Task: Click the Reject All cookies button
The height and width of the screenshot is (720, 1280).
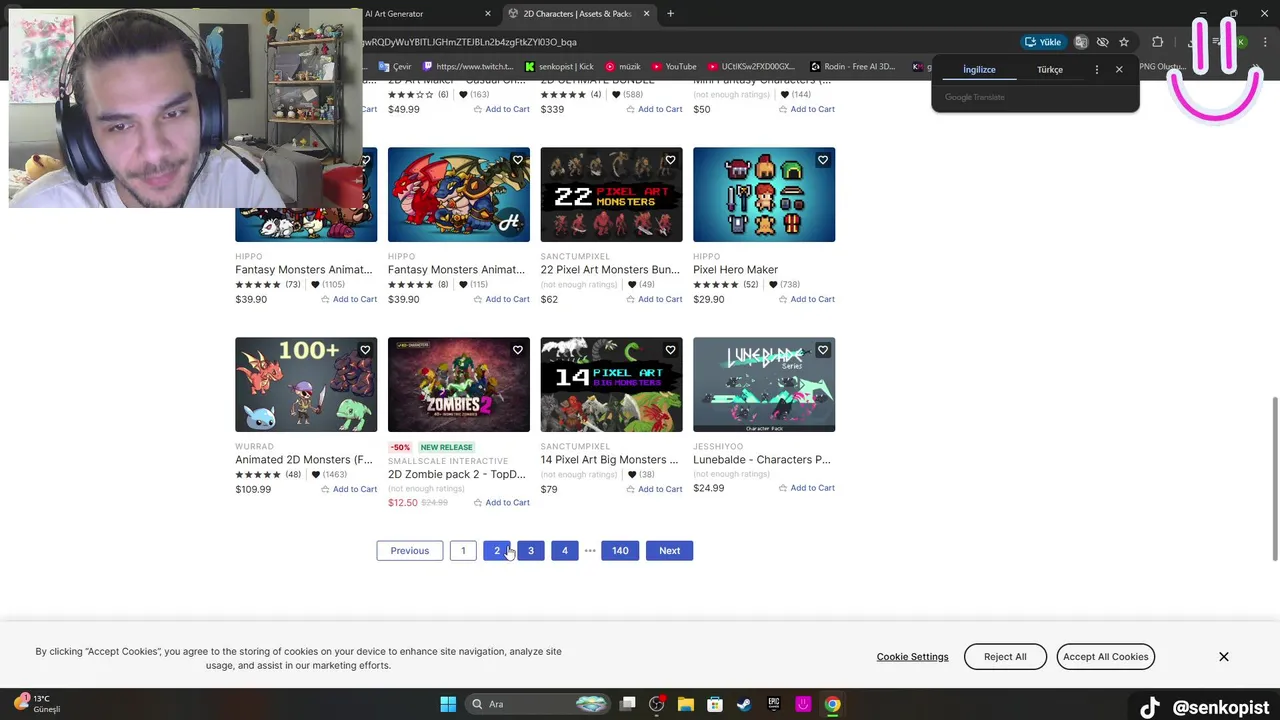Action: (1005, 657)
